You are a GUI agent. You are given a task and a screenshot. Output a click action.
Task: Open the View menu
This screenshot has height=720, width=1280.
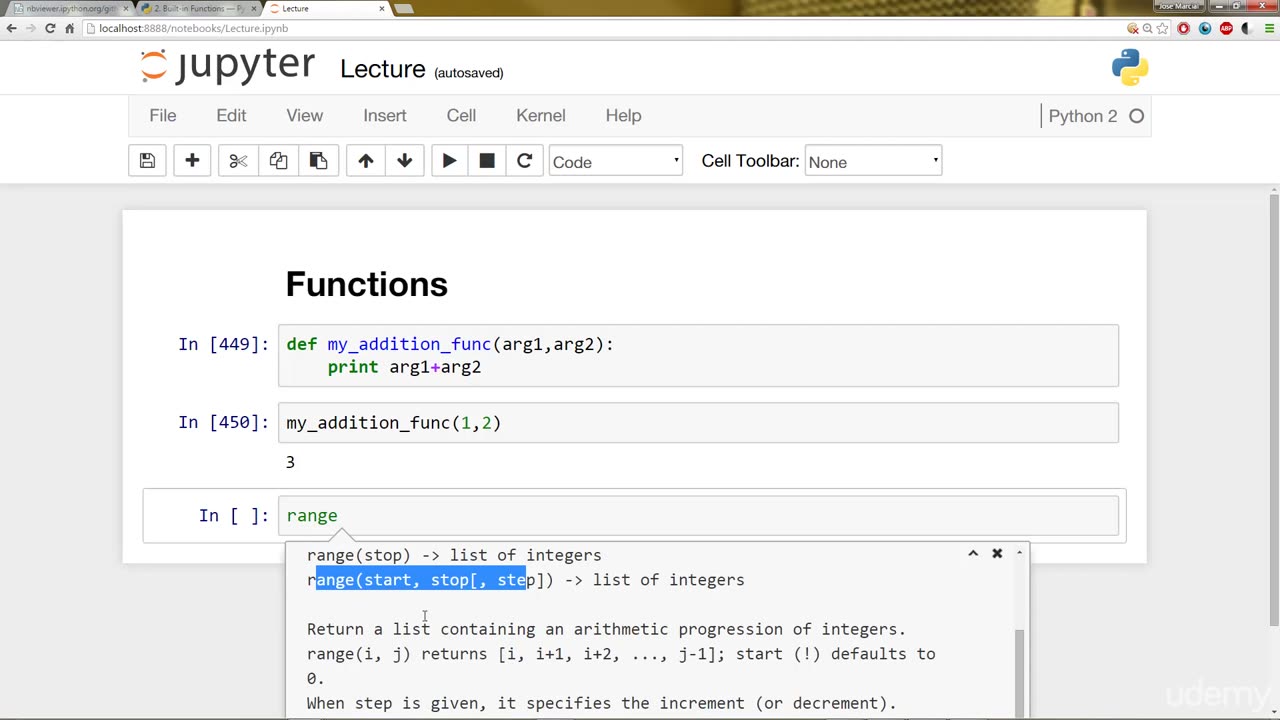(x=305, y=116)
